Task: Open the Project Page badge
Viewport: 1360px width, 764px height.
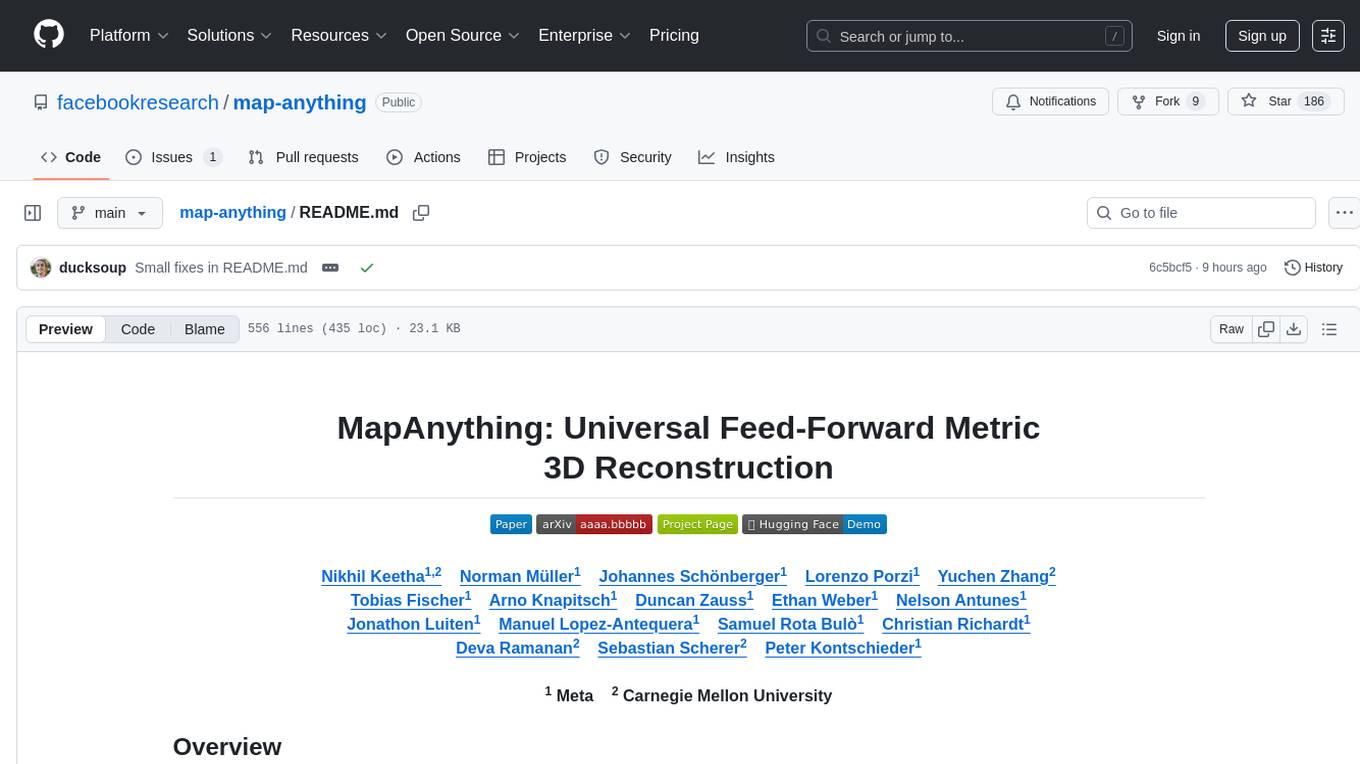Action: pos(698,524)
